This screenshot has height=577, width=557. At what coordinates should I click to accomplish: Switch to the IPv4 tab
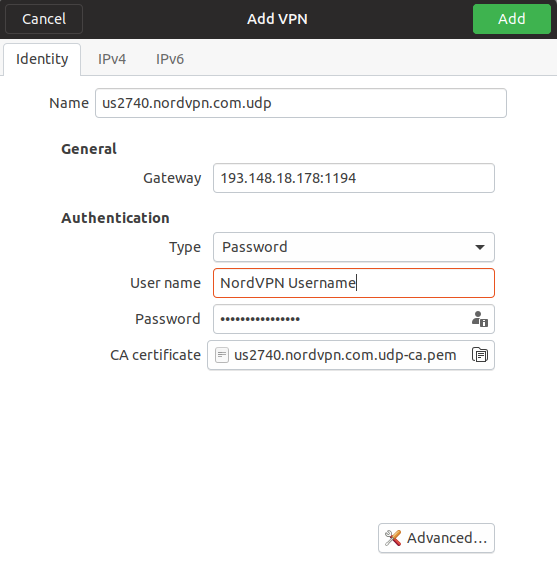tap(112, 59)
